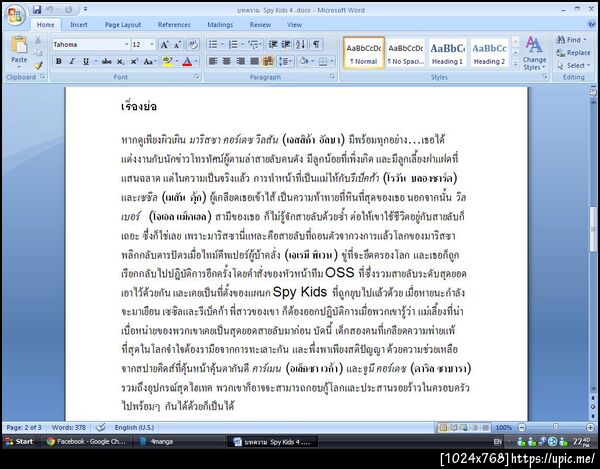Open the font size 12 dropdown

(152, 45)
